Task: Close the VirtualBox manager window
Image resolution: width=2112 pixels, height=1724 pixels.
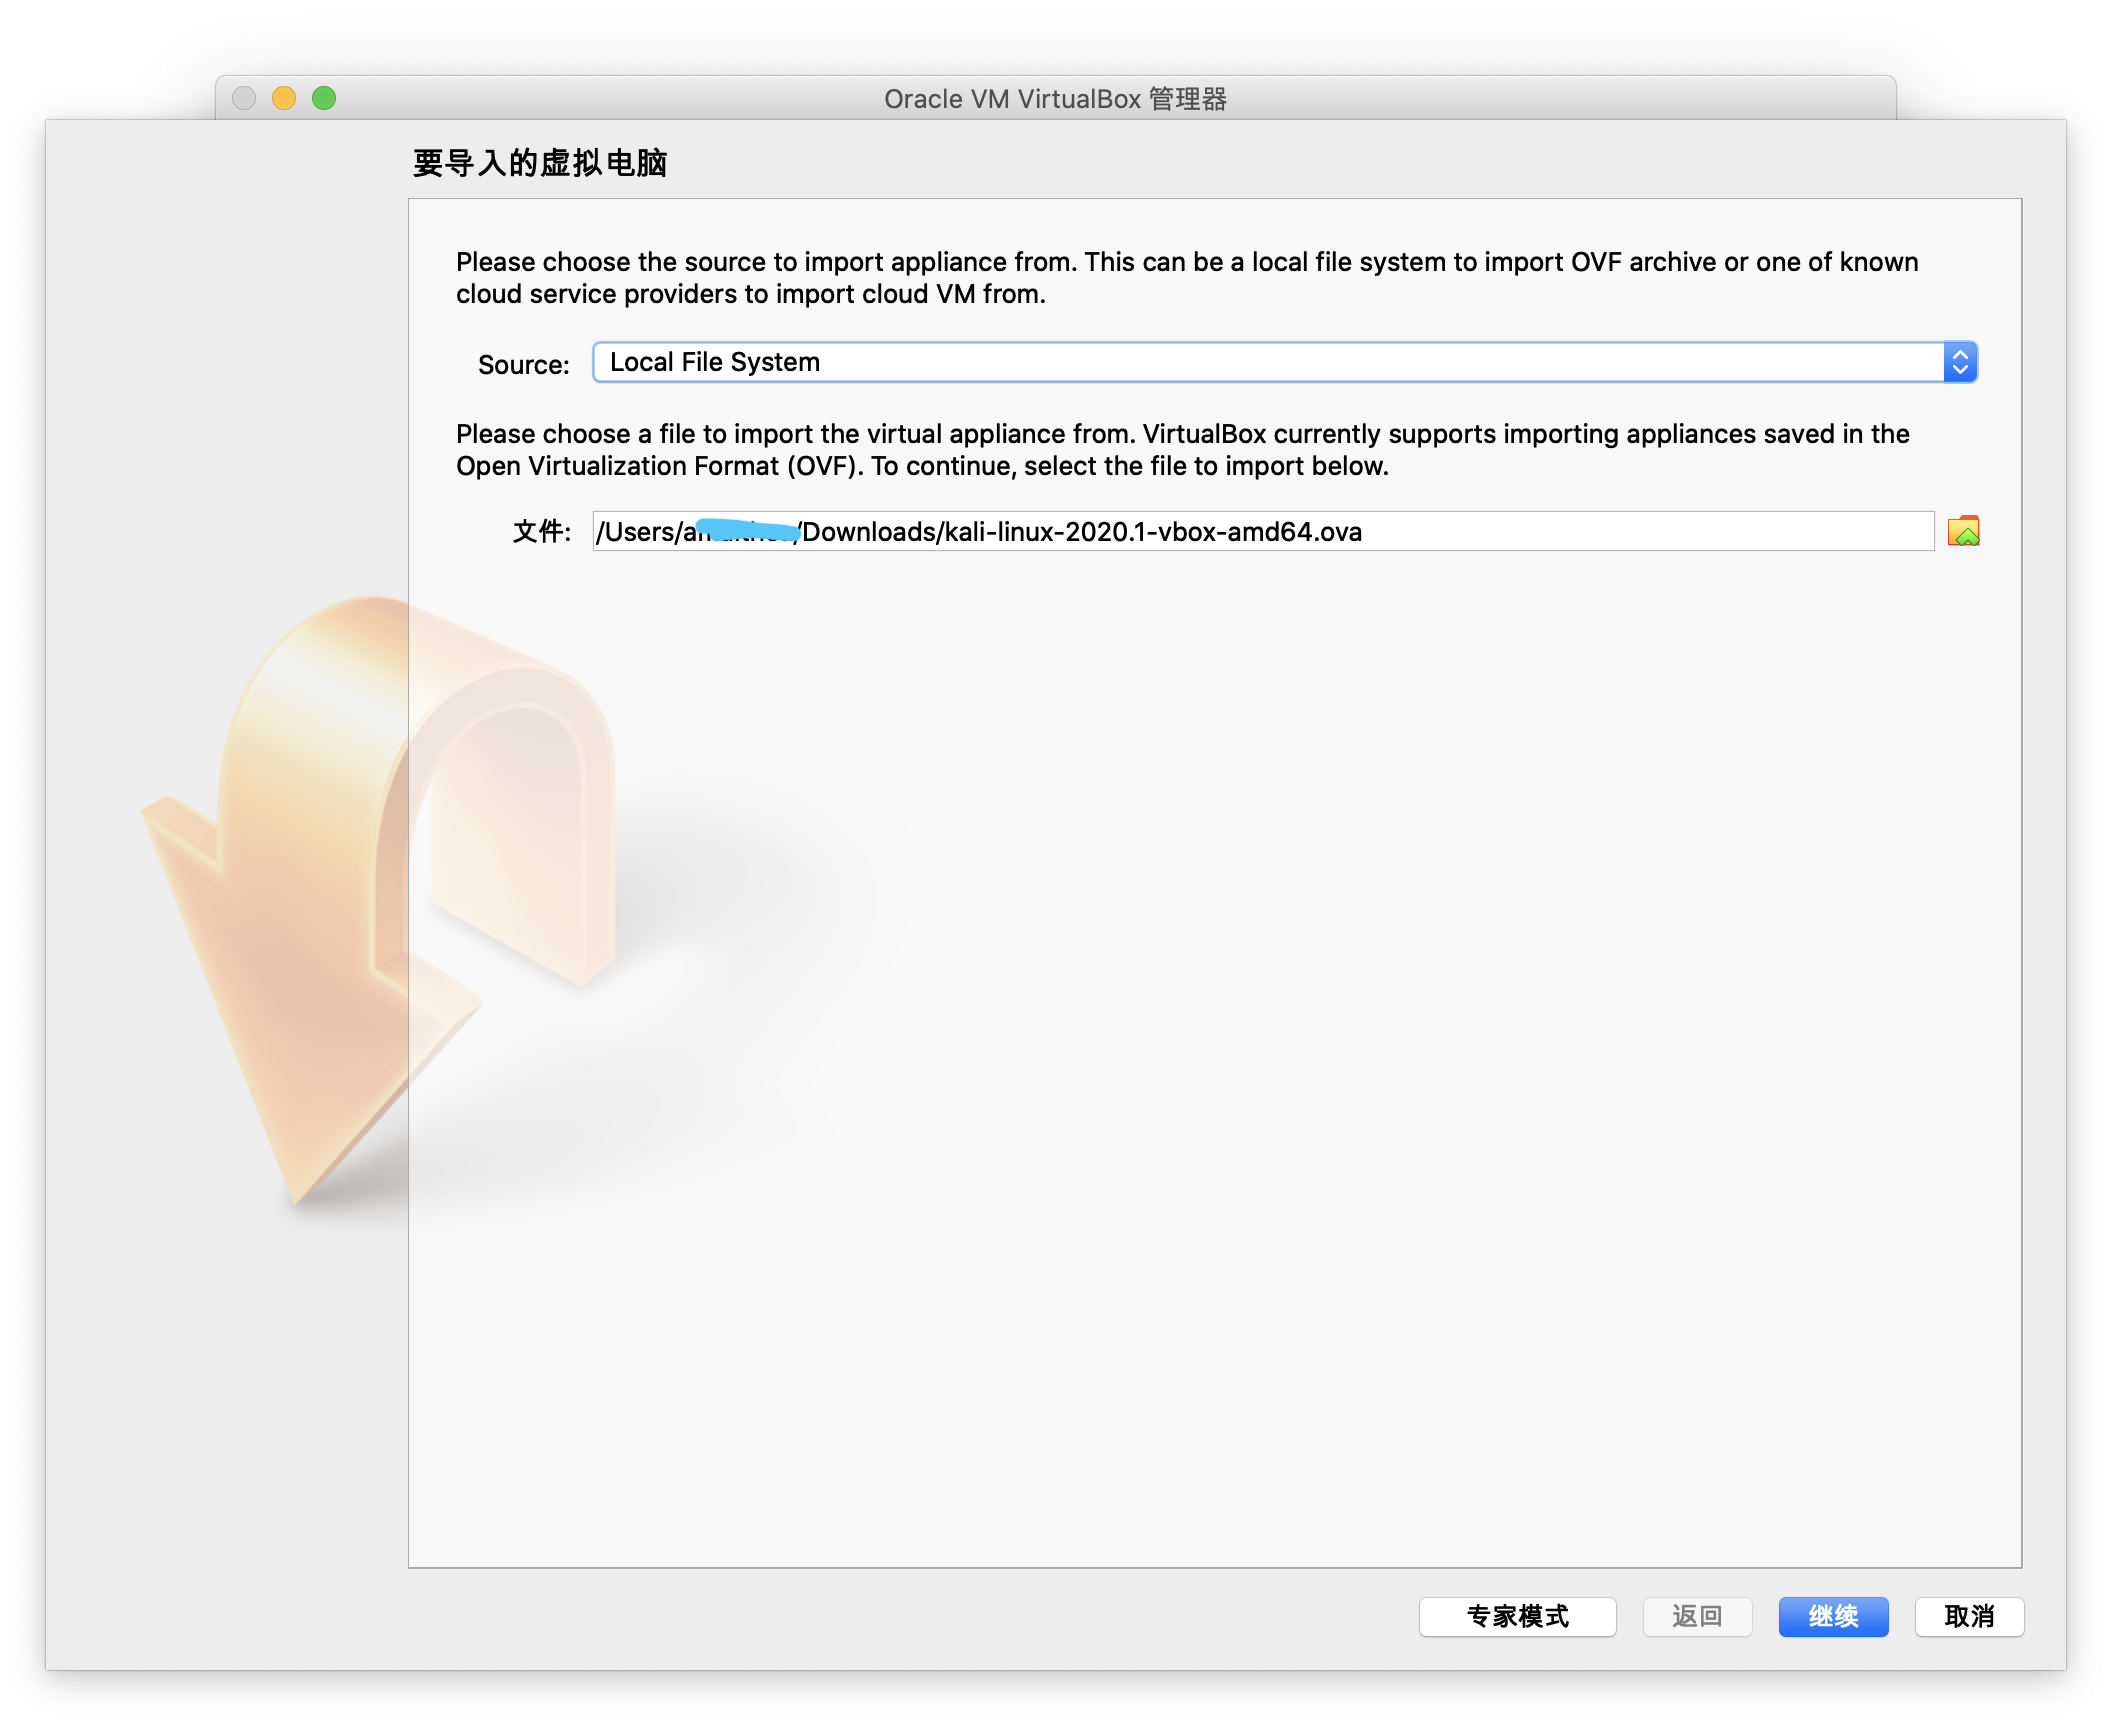Action: 244,98
